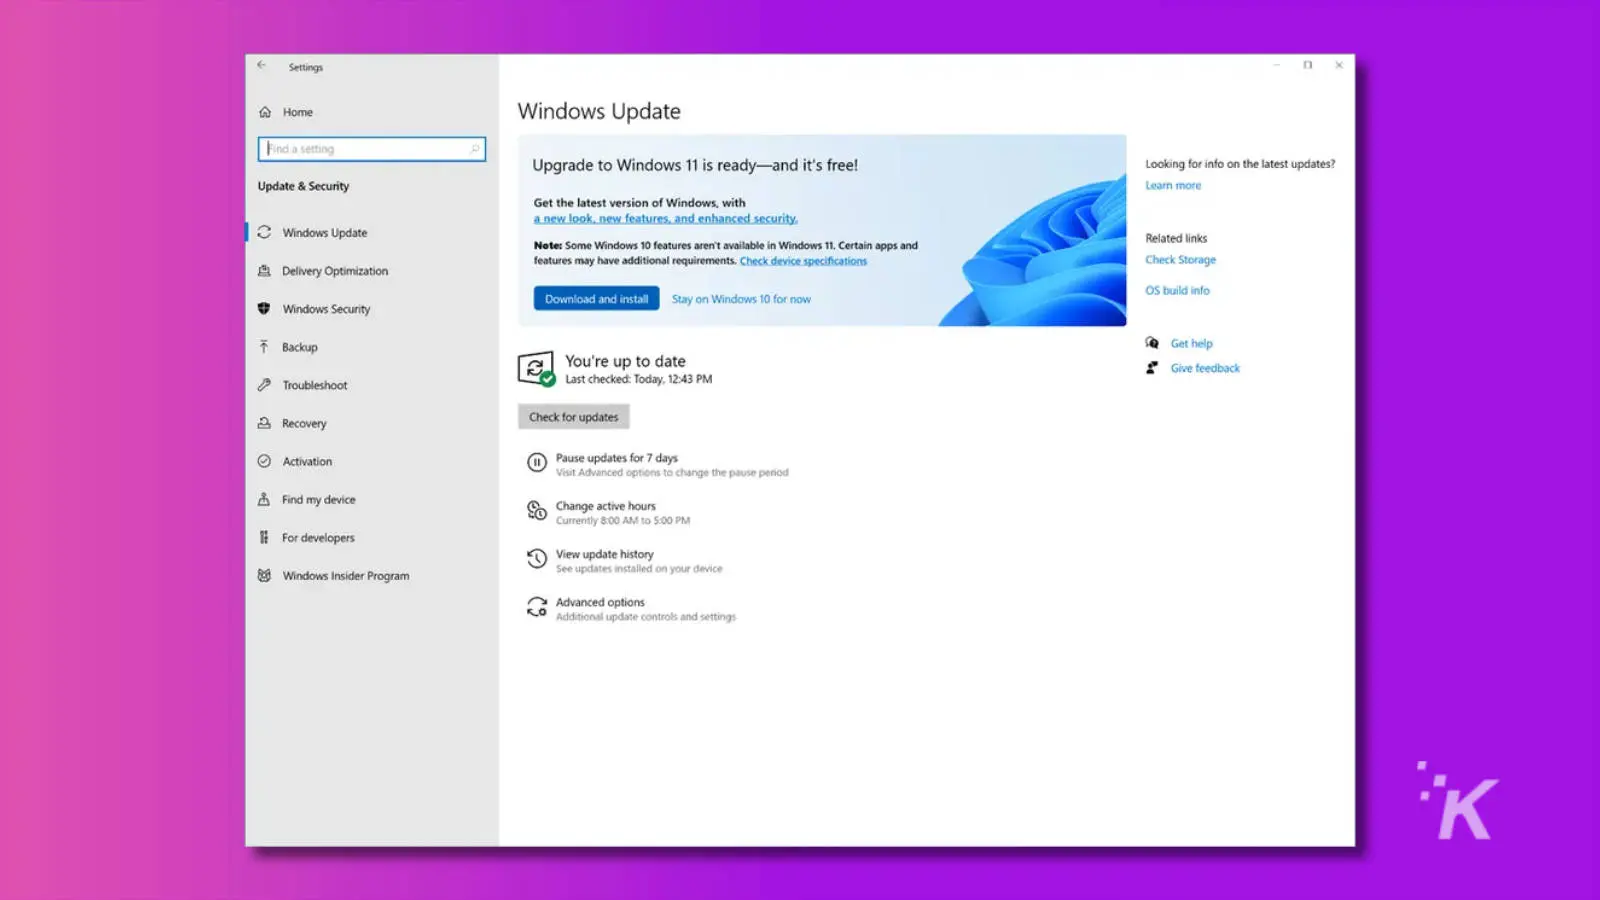
Task: Click Download and install button
Action: pos(596,299)
